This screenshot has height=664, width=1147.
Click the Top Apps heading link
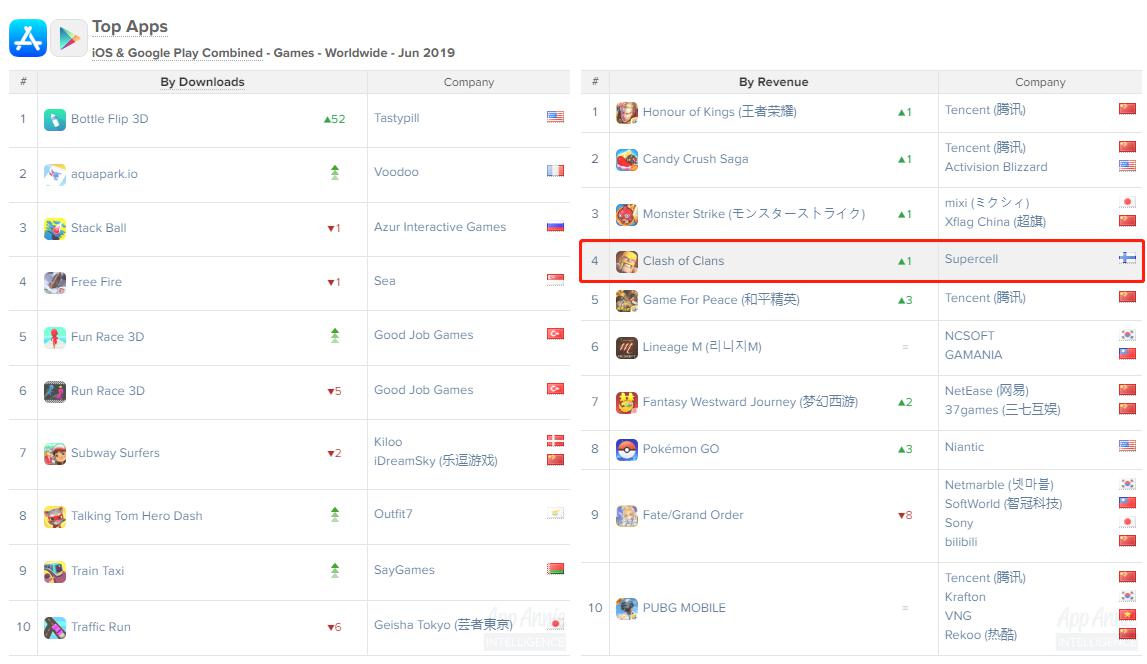click(129, 27)
